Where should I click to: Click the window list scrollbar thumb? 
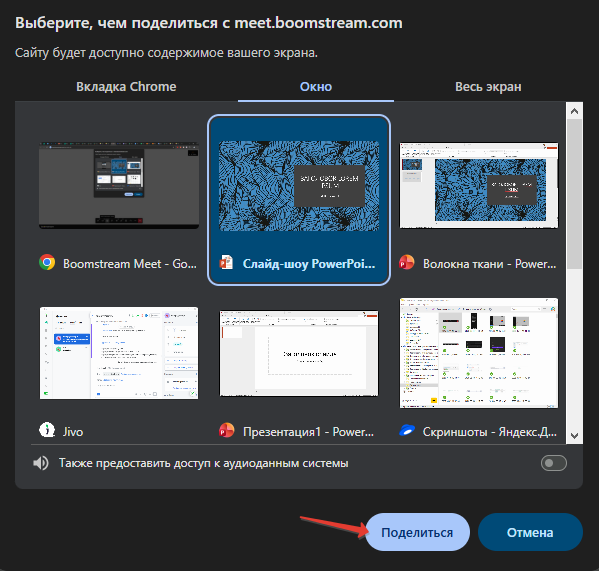(574, 194)
